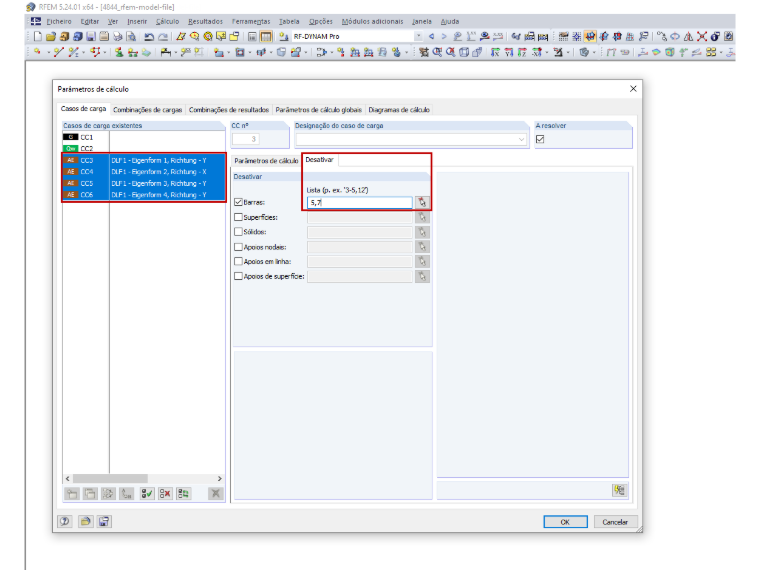Click the X-direction view icon
Image resolution: width=760 pixels, height=570 pixels.
coord(495,52)
